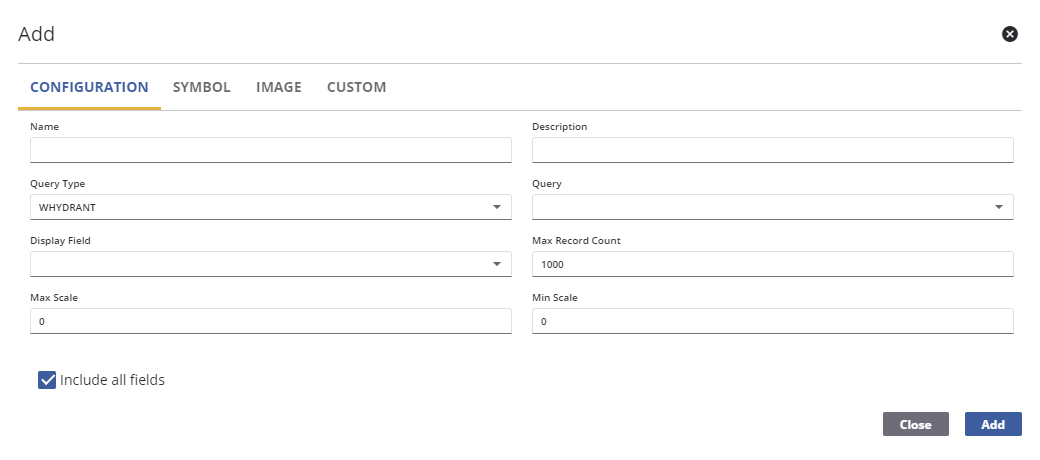Viewport: 1040px width, 460px height.
Task: Open the Query dropdown arrow
Action: (x=999, y=207)
